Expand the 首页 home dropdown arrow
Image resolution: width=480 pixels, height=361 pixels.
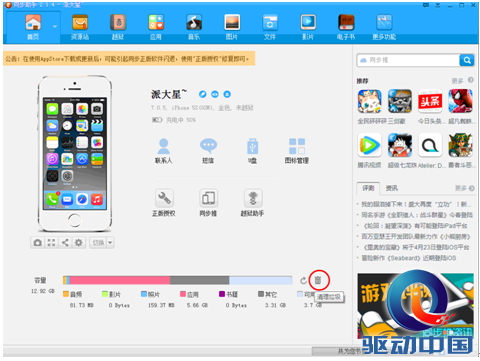55,26
